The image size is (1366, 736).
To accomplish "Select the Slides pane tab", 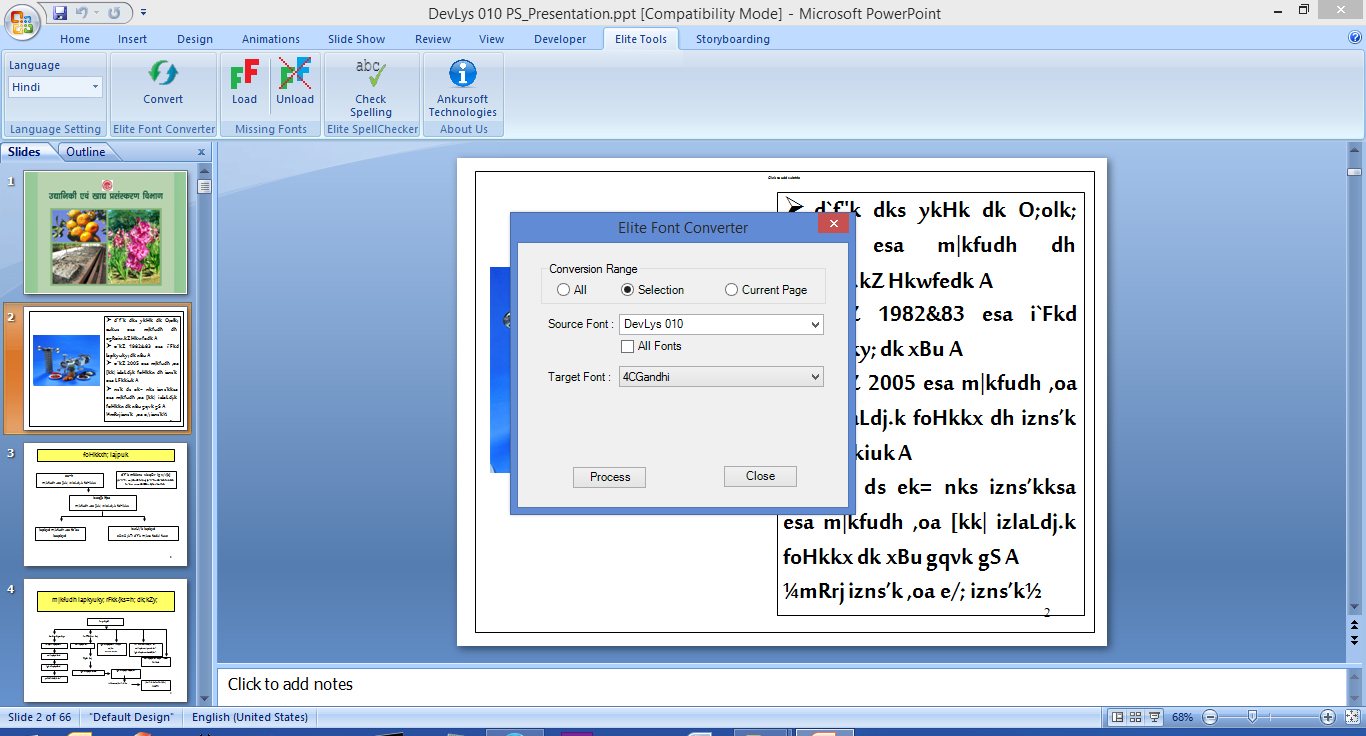I will (24, 152).
